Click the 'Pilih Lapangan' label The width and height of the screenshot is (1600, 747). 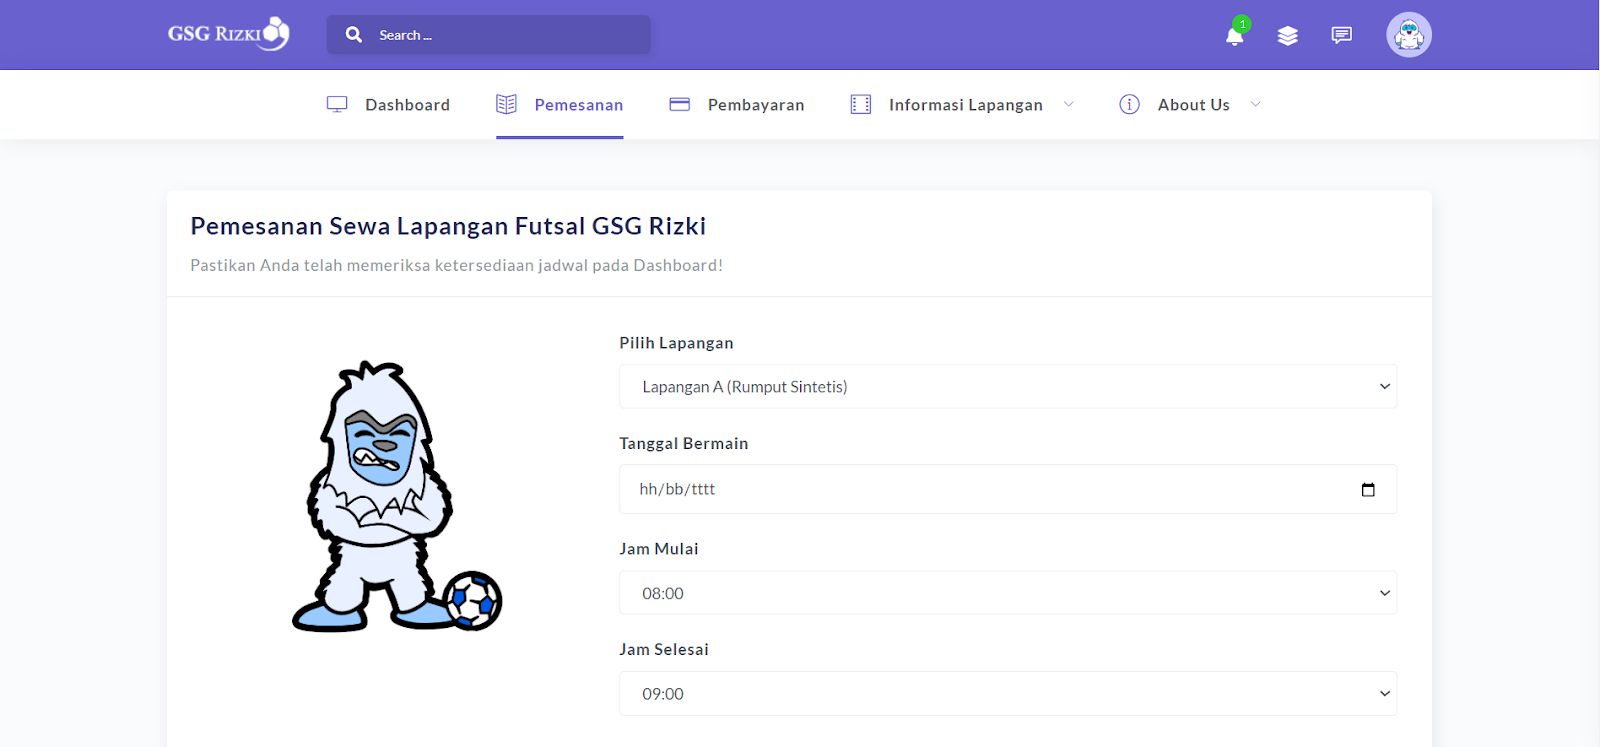point(676,343)
